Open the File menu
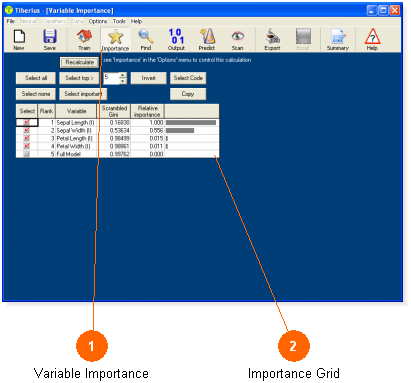Viewport: 411px width, 383px height. (11, 21)
